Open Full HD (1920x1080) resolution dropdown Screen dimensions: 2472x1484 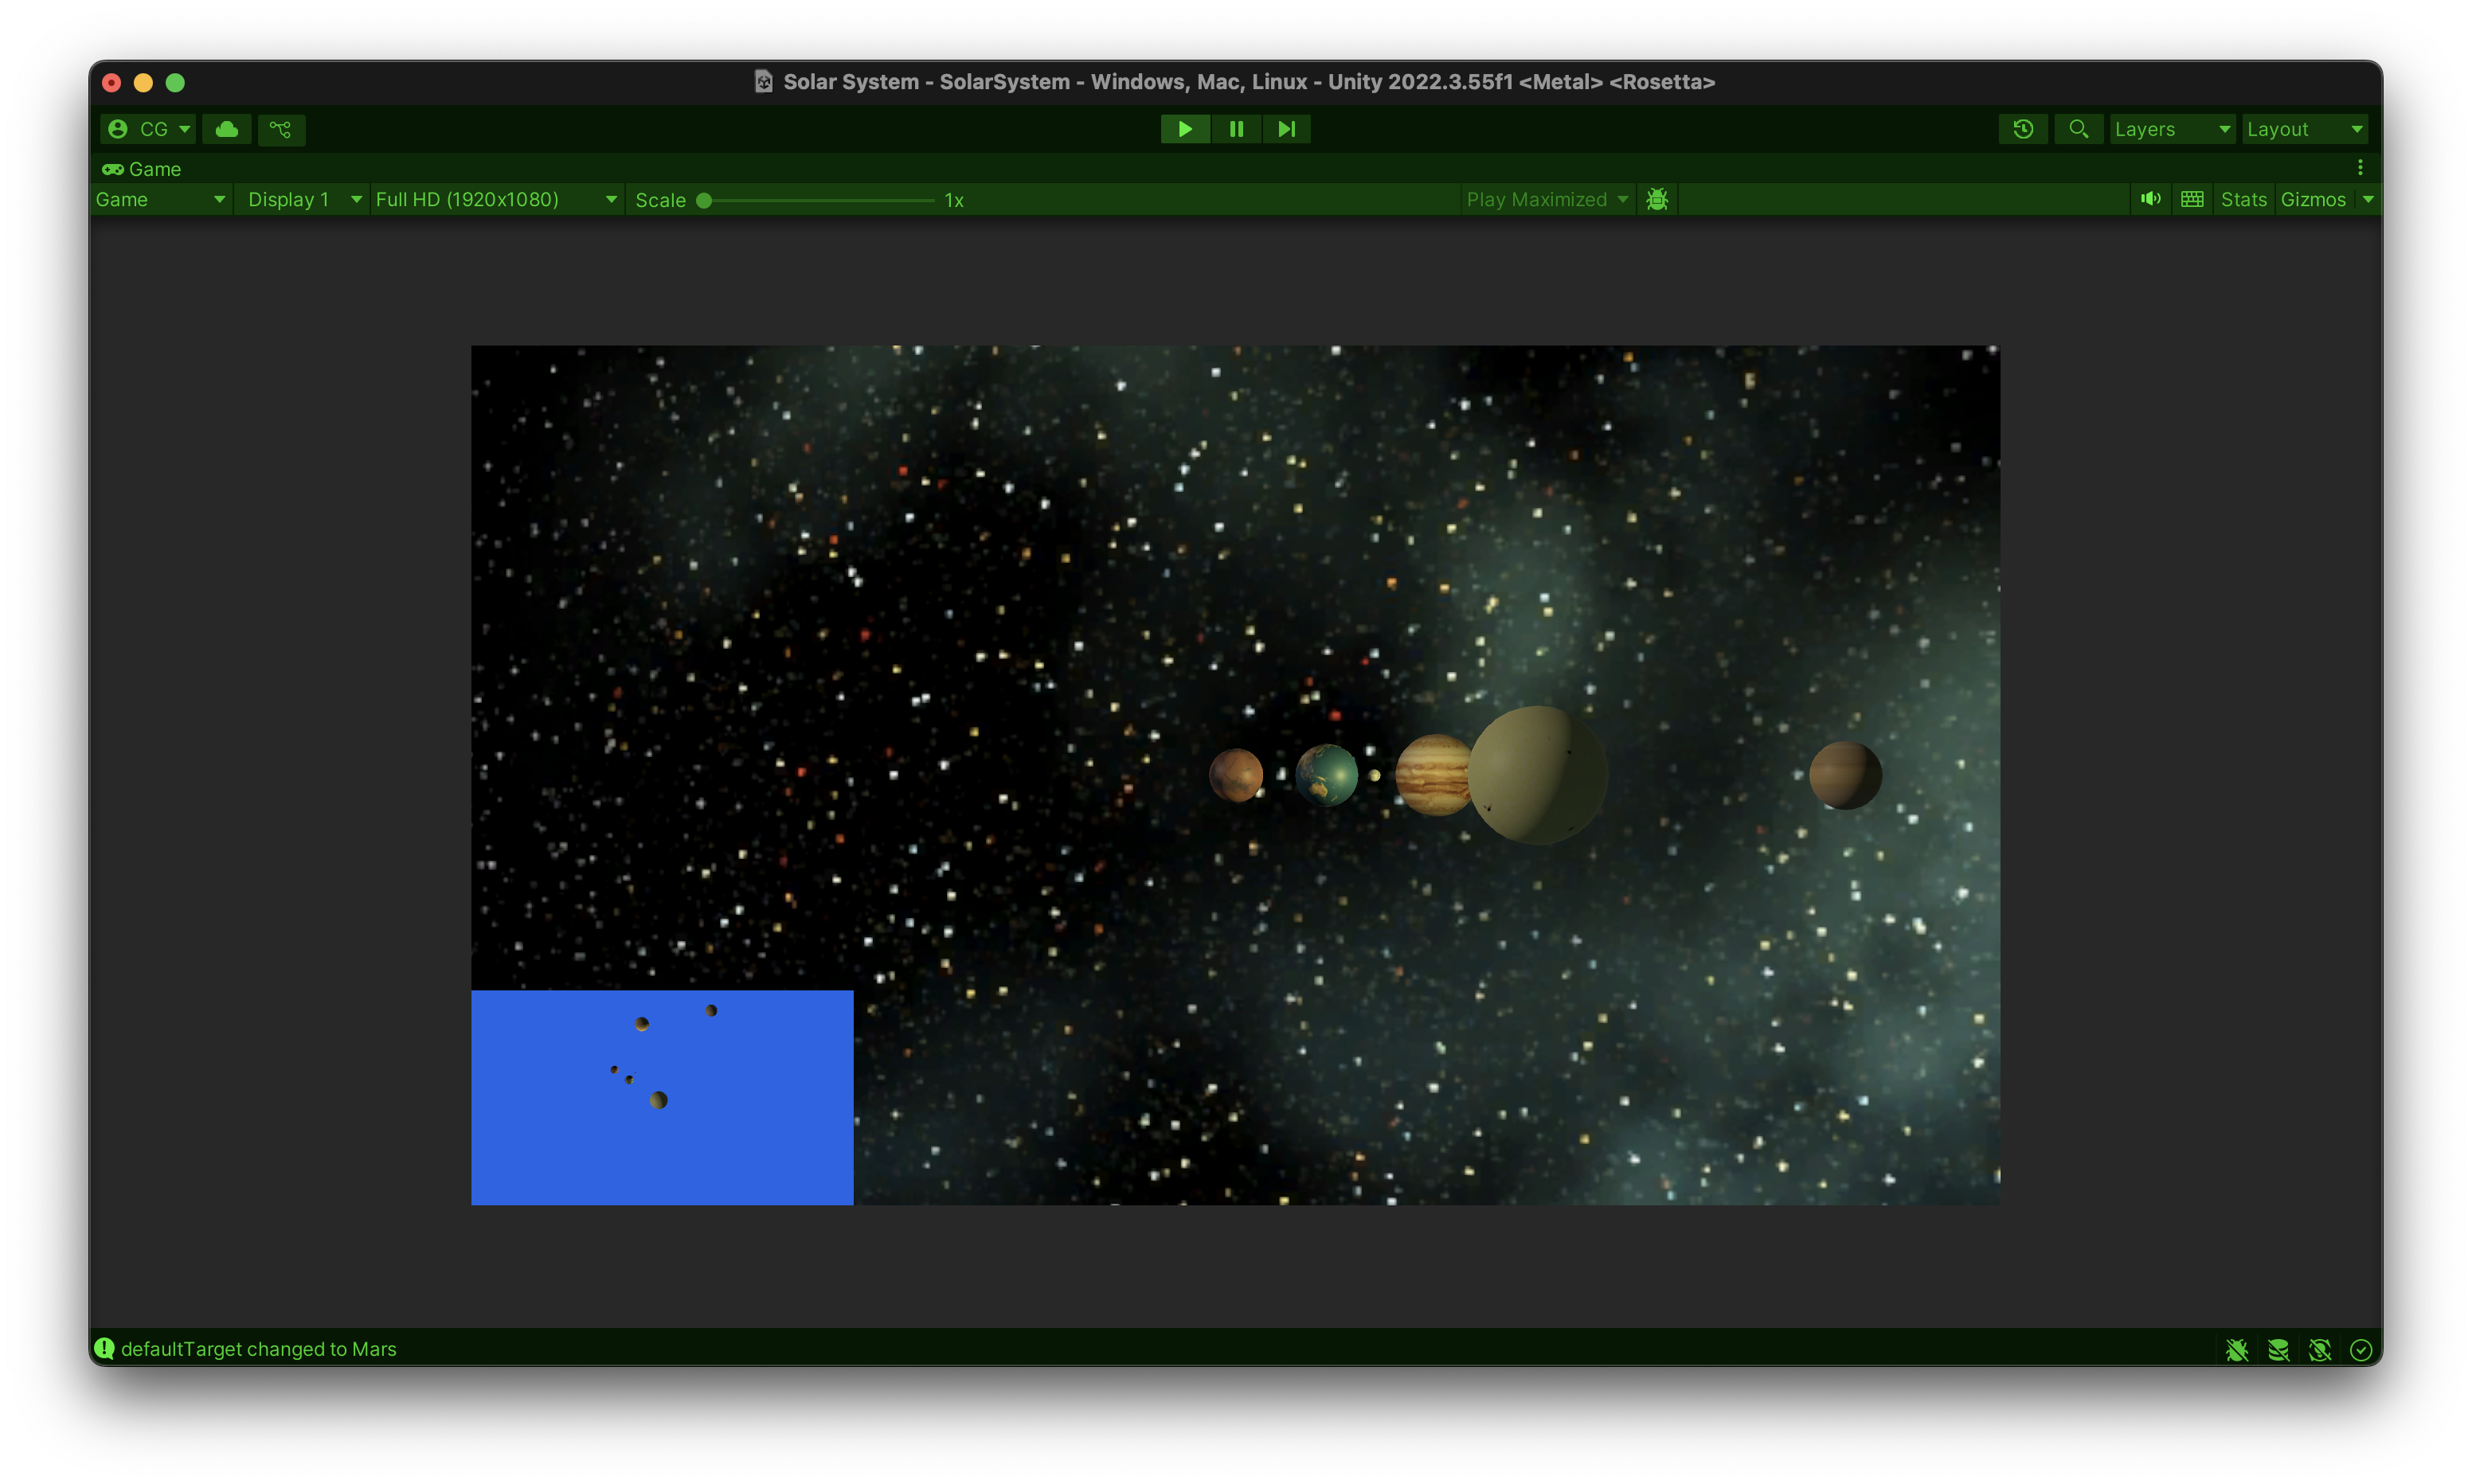click(x=496, y=200)
